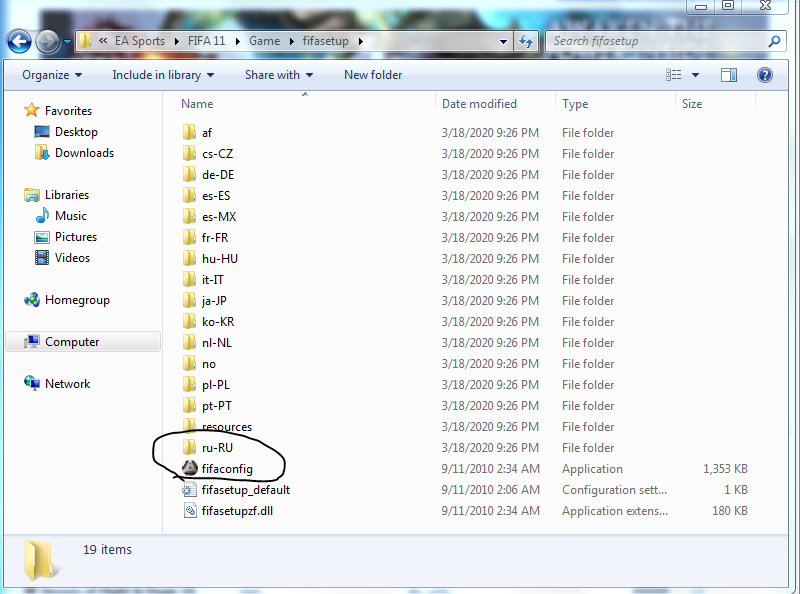
Task: Click the large folder icon in details pane
Action: 40,560
